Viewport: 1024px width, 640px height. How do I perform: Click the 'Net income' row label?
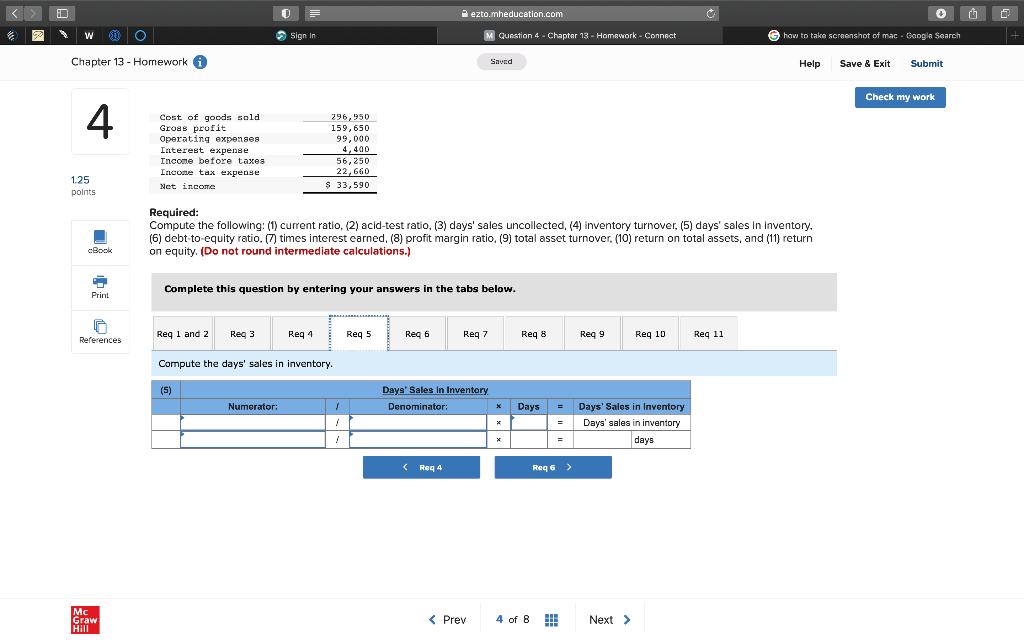point(187,186)
